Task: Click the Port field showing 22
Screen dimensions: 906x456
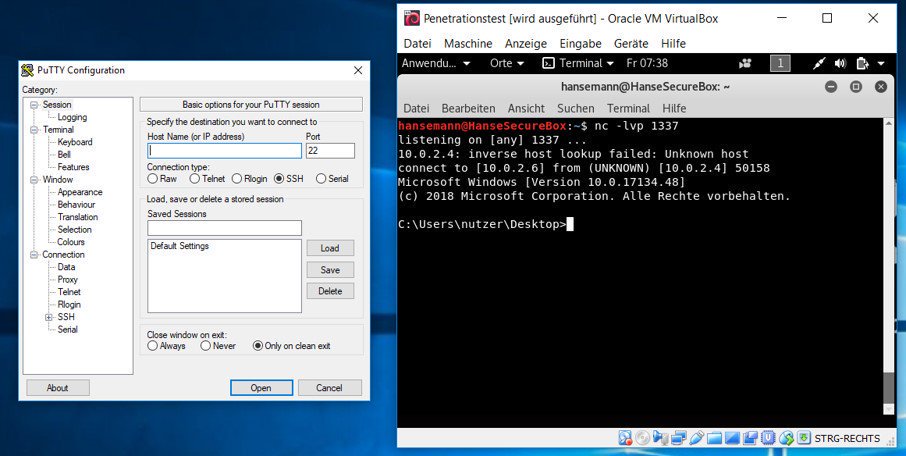Action: pyautogui.click(x=330, y=151)
